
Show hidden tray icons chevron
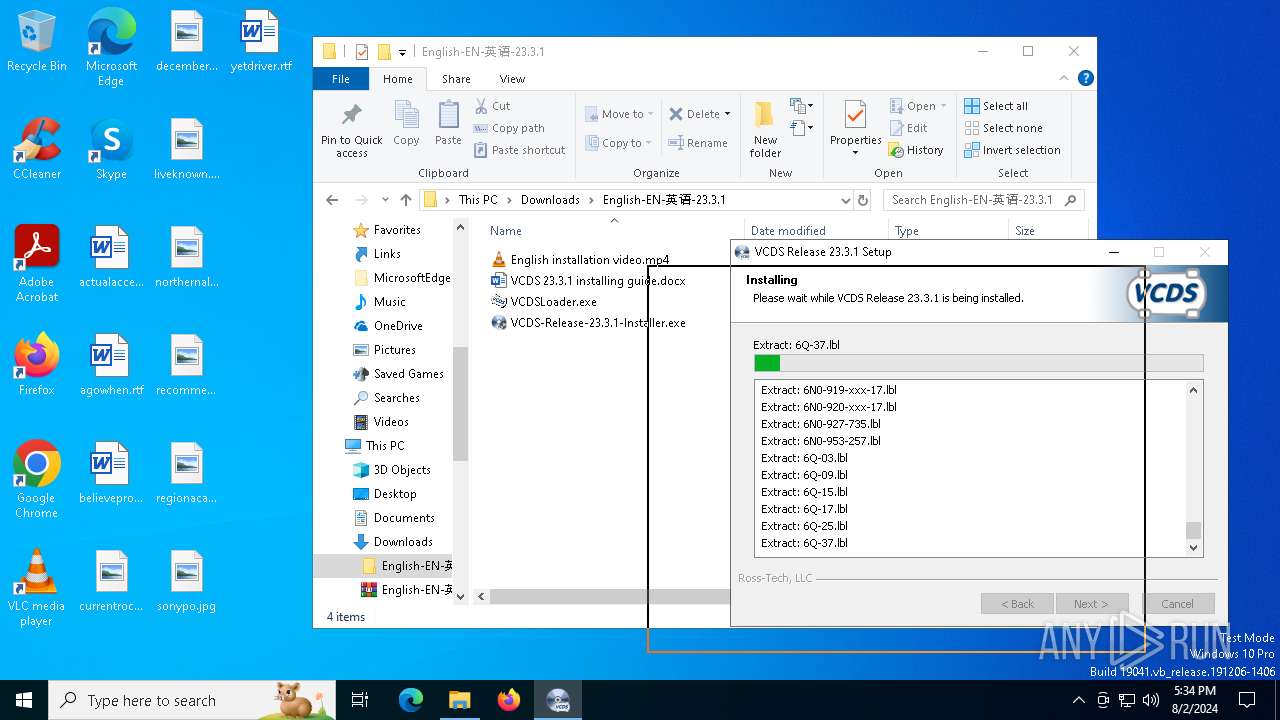tap(1078, 700)
